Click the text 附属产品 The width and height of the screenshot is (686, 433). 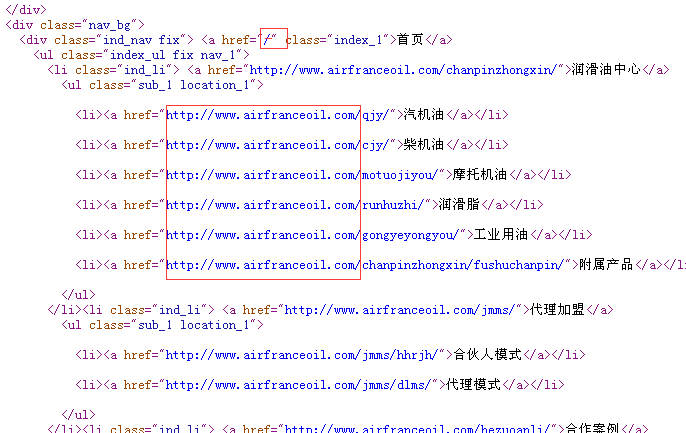[606, 265]
